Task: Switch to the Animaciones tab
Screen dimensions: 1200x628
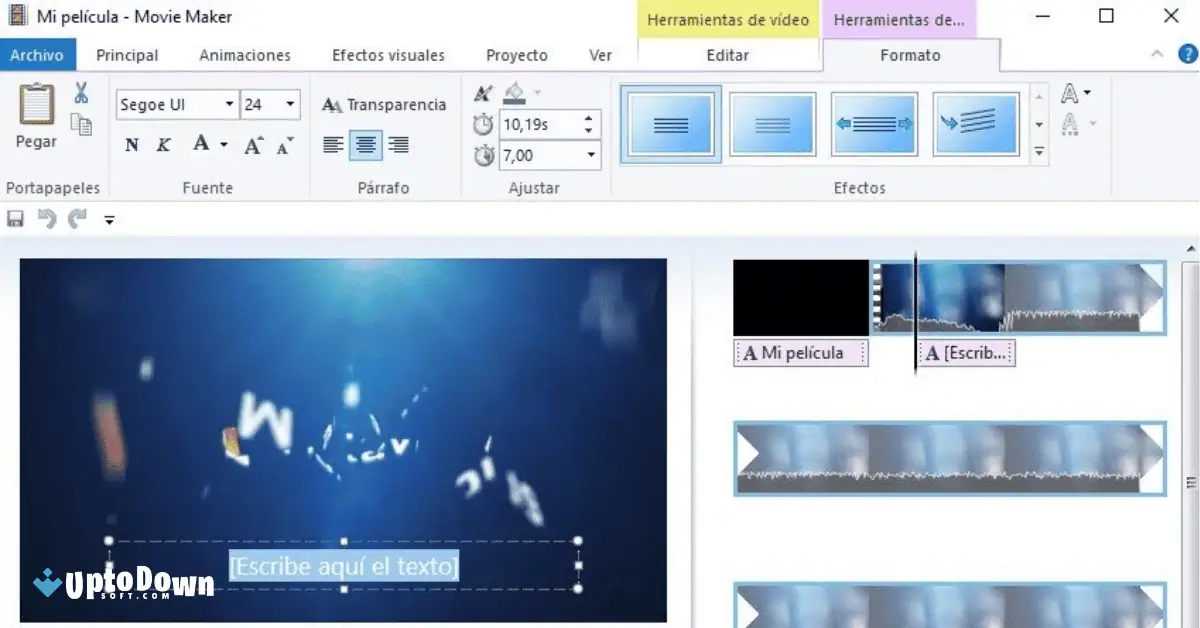Action: [x=244, y=55]
